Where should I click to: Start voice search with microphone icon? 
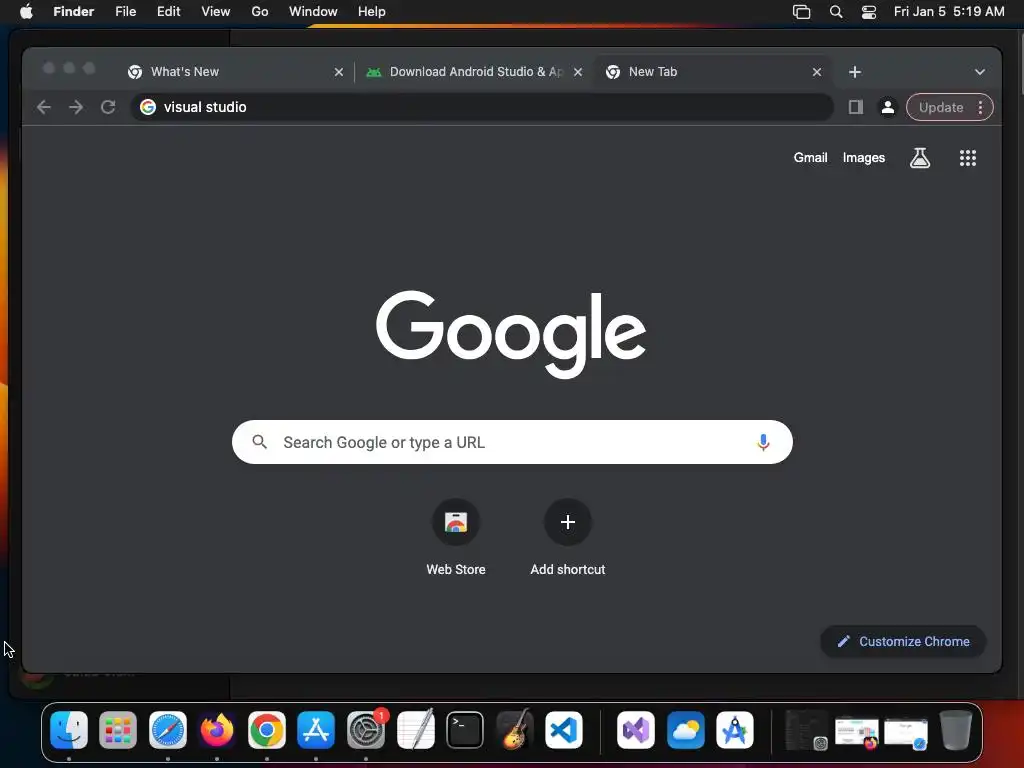click(763, 442)
